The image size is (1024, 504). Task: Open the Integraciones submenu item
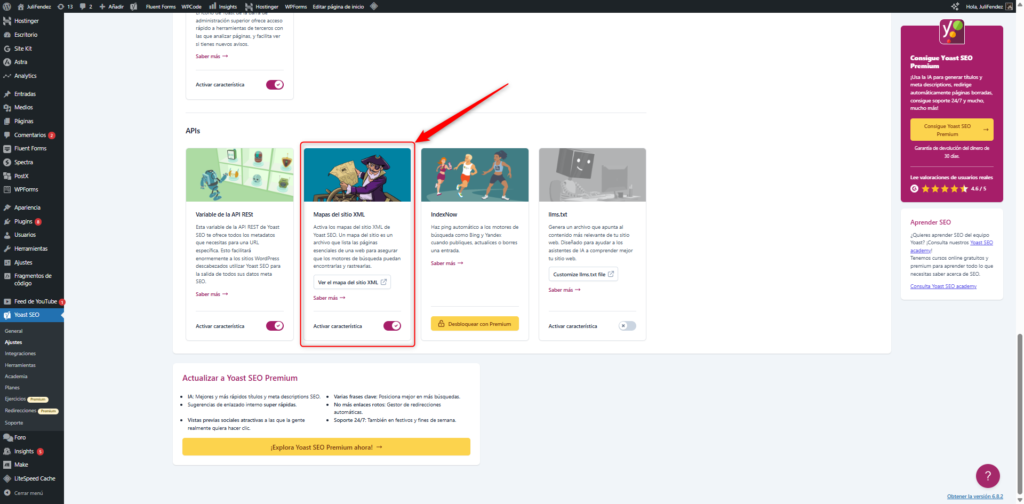pos(20,353)
